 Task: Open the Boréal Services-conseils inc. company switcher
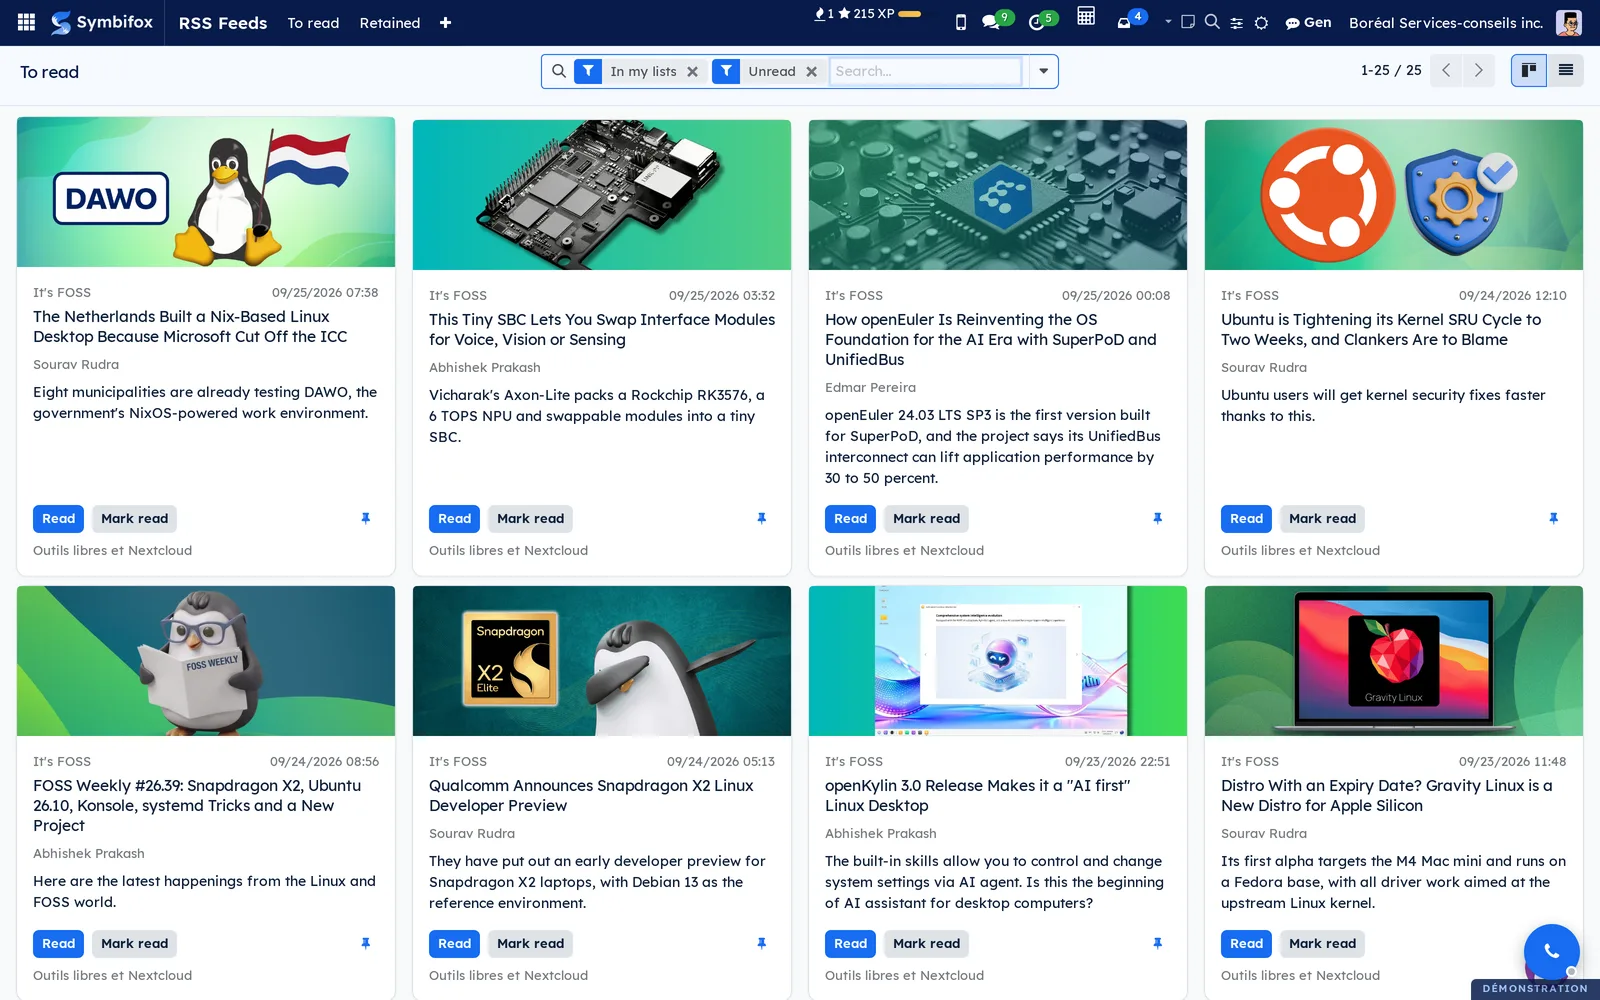pyautogui.click(x=1446, y=23)
